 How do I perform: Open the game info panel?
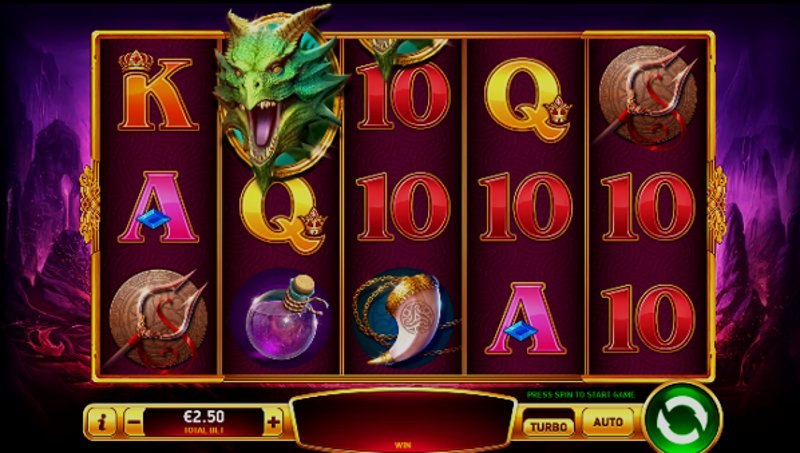click(101, 422)
